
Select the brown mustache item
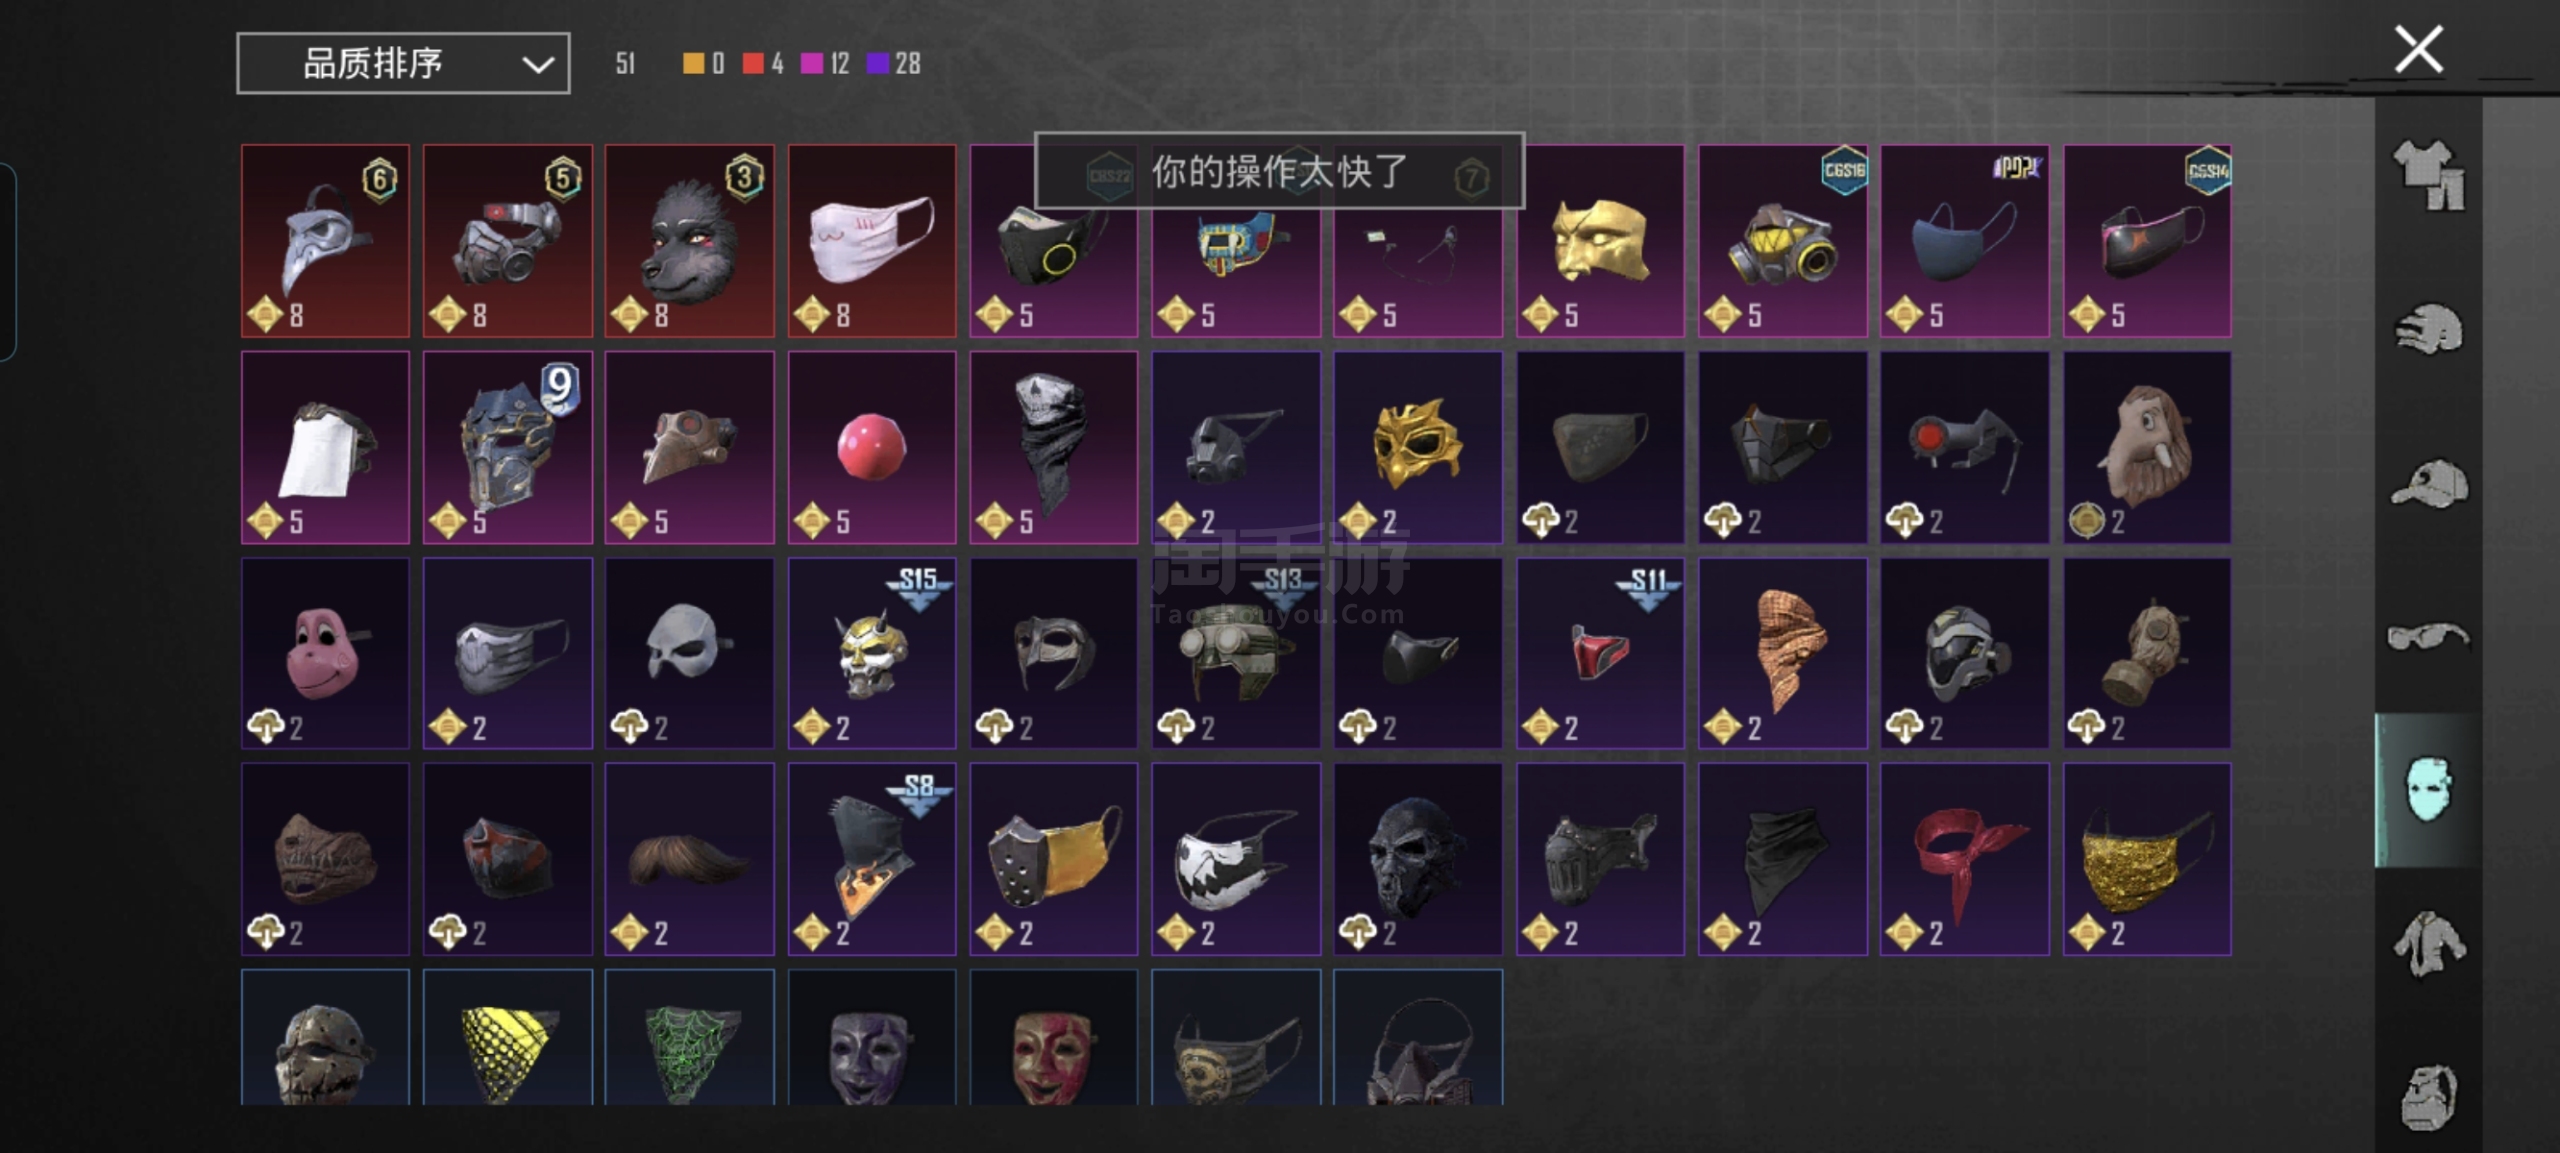click(689, 859)
